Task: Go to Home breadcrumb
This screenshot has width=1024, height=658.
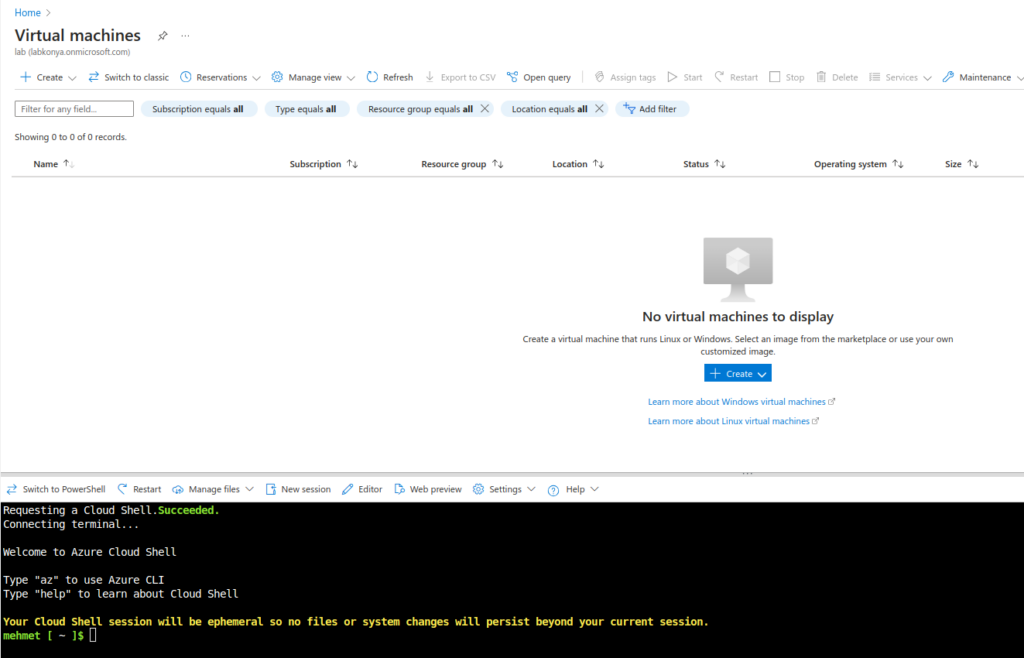Action: (27, 12)
